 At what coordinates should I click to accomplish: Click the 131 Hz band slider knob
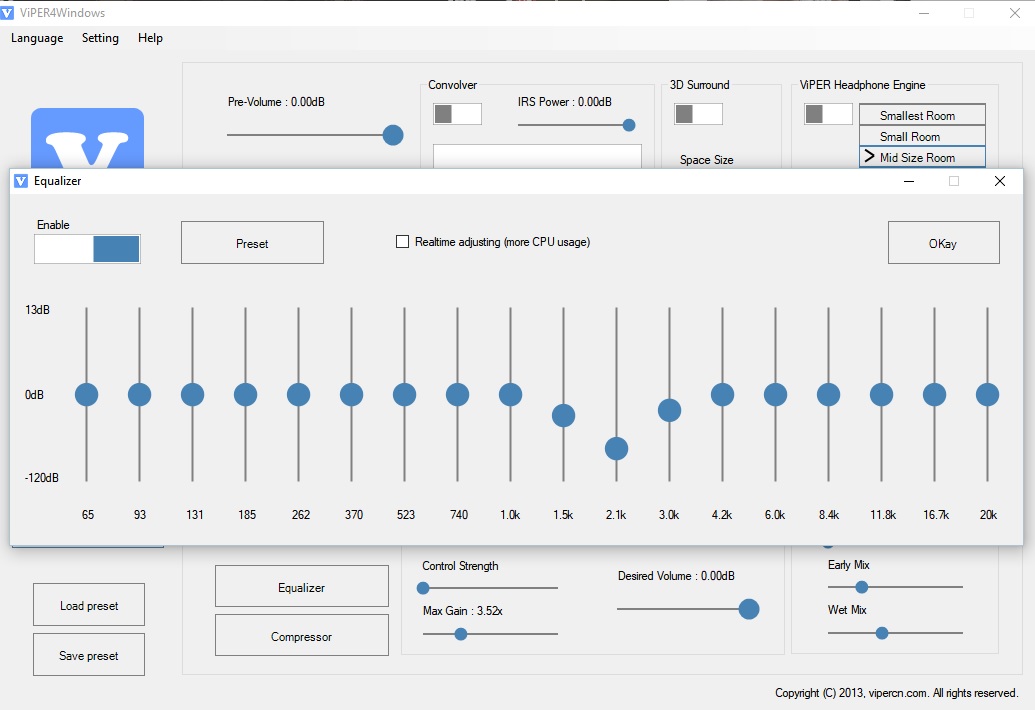[x=193, y=395]
